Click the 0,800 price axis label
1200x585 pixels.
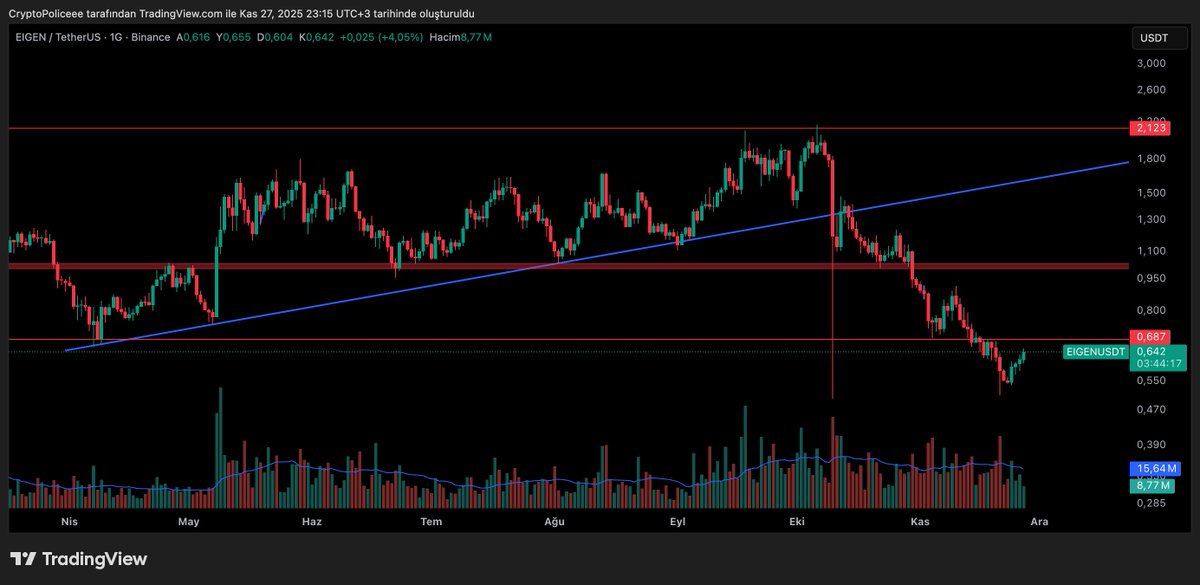pyautogui.click(x=1152, y=311)
